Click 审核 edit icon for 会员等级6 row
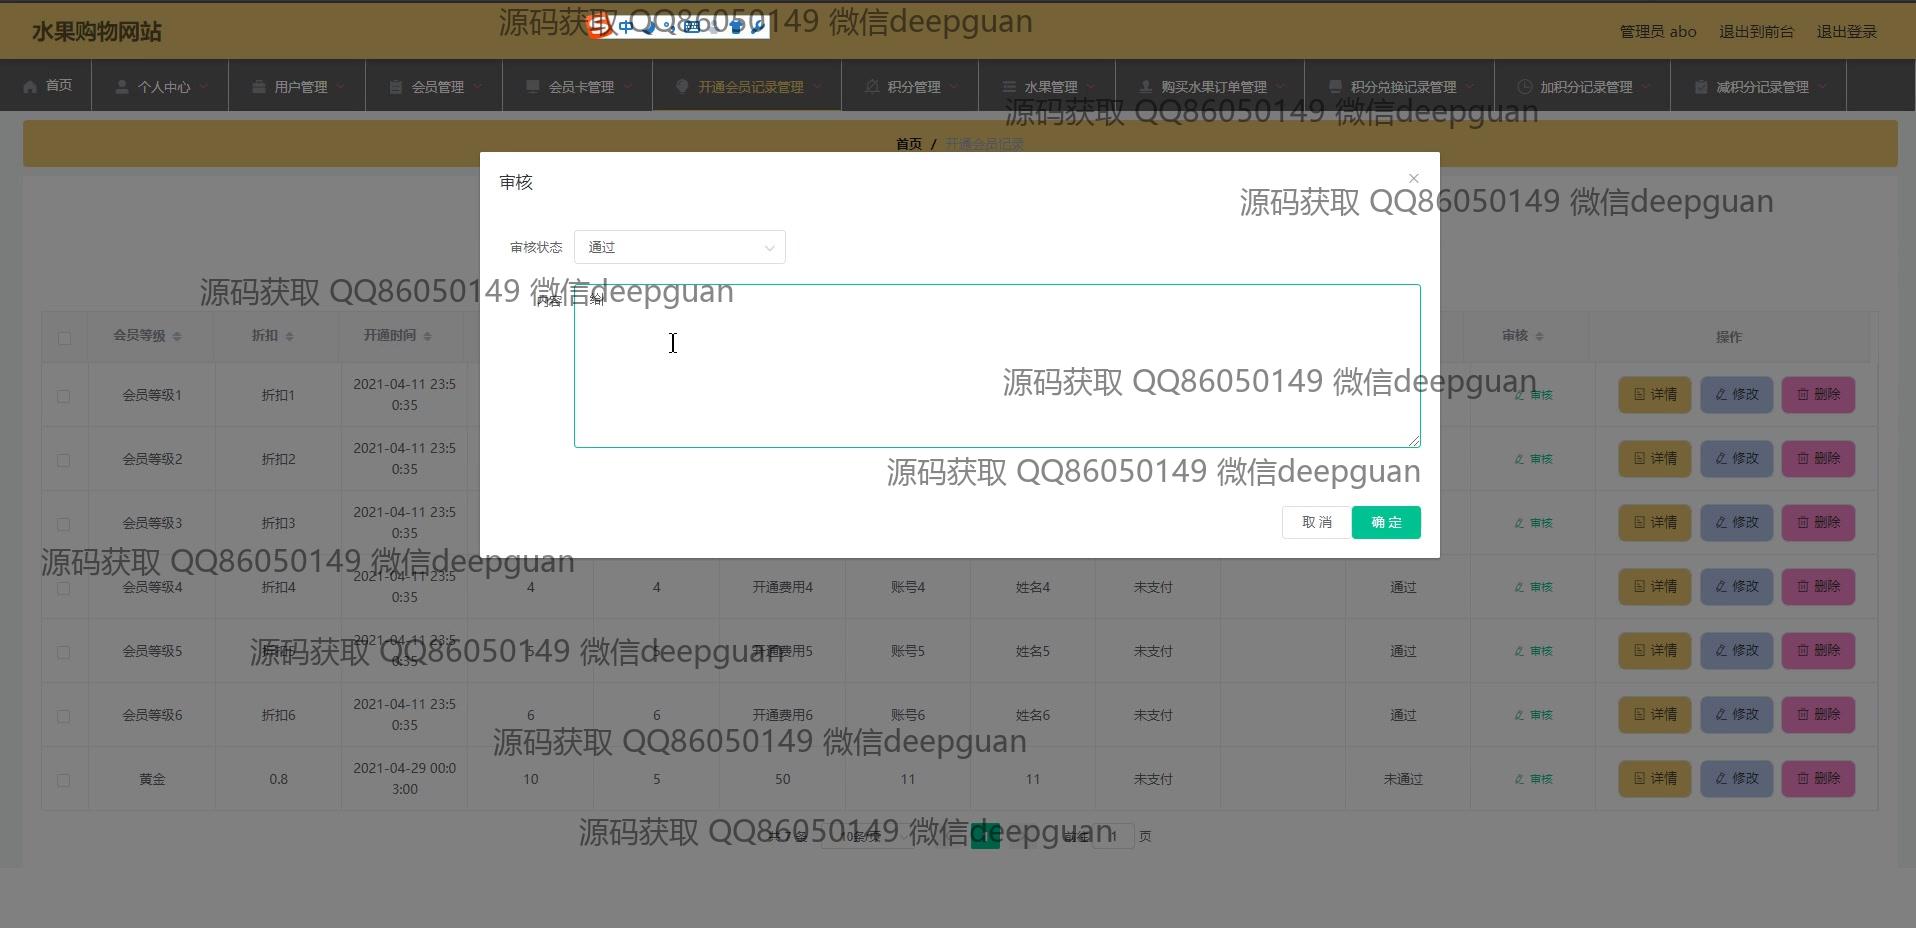 (x=1520, y=715)
